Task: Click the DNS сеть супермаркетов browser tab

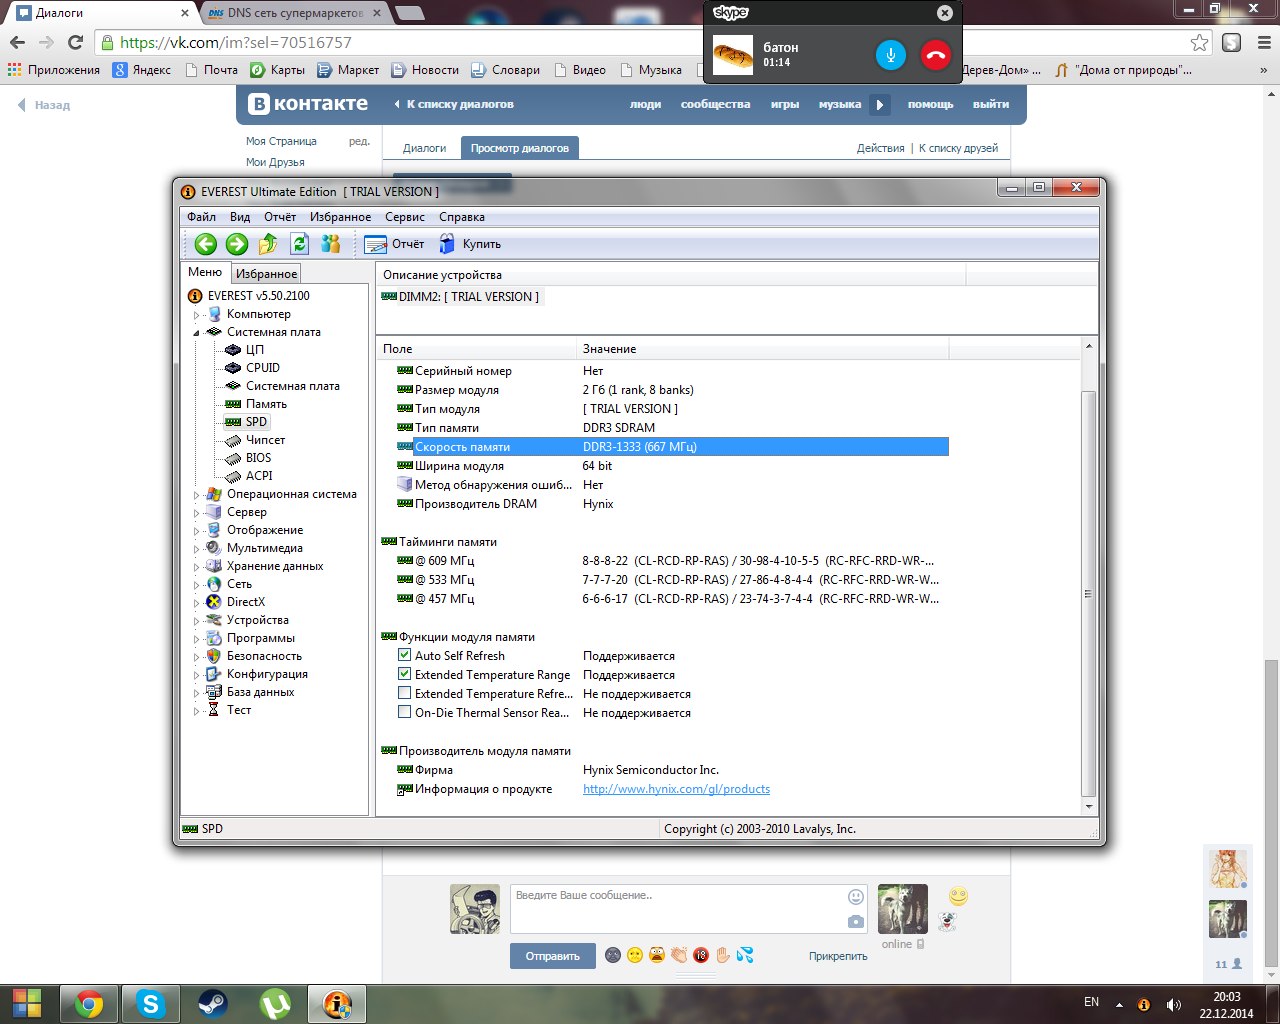Action: [x=294, y=13]
